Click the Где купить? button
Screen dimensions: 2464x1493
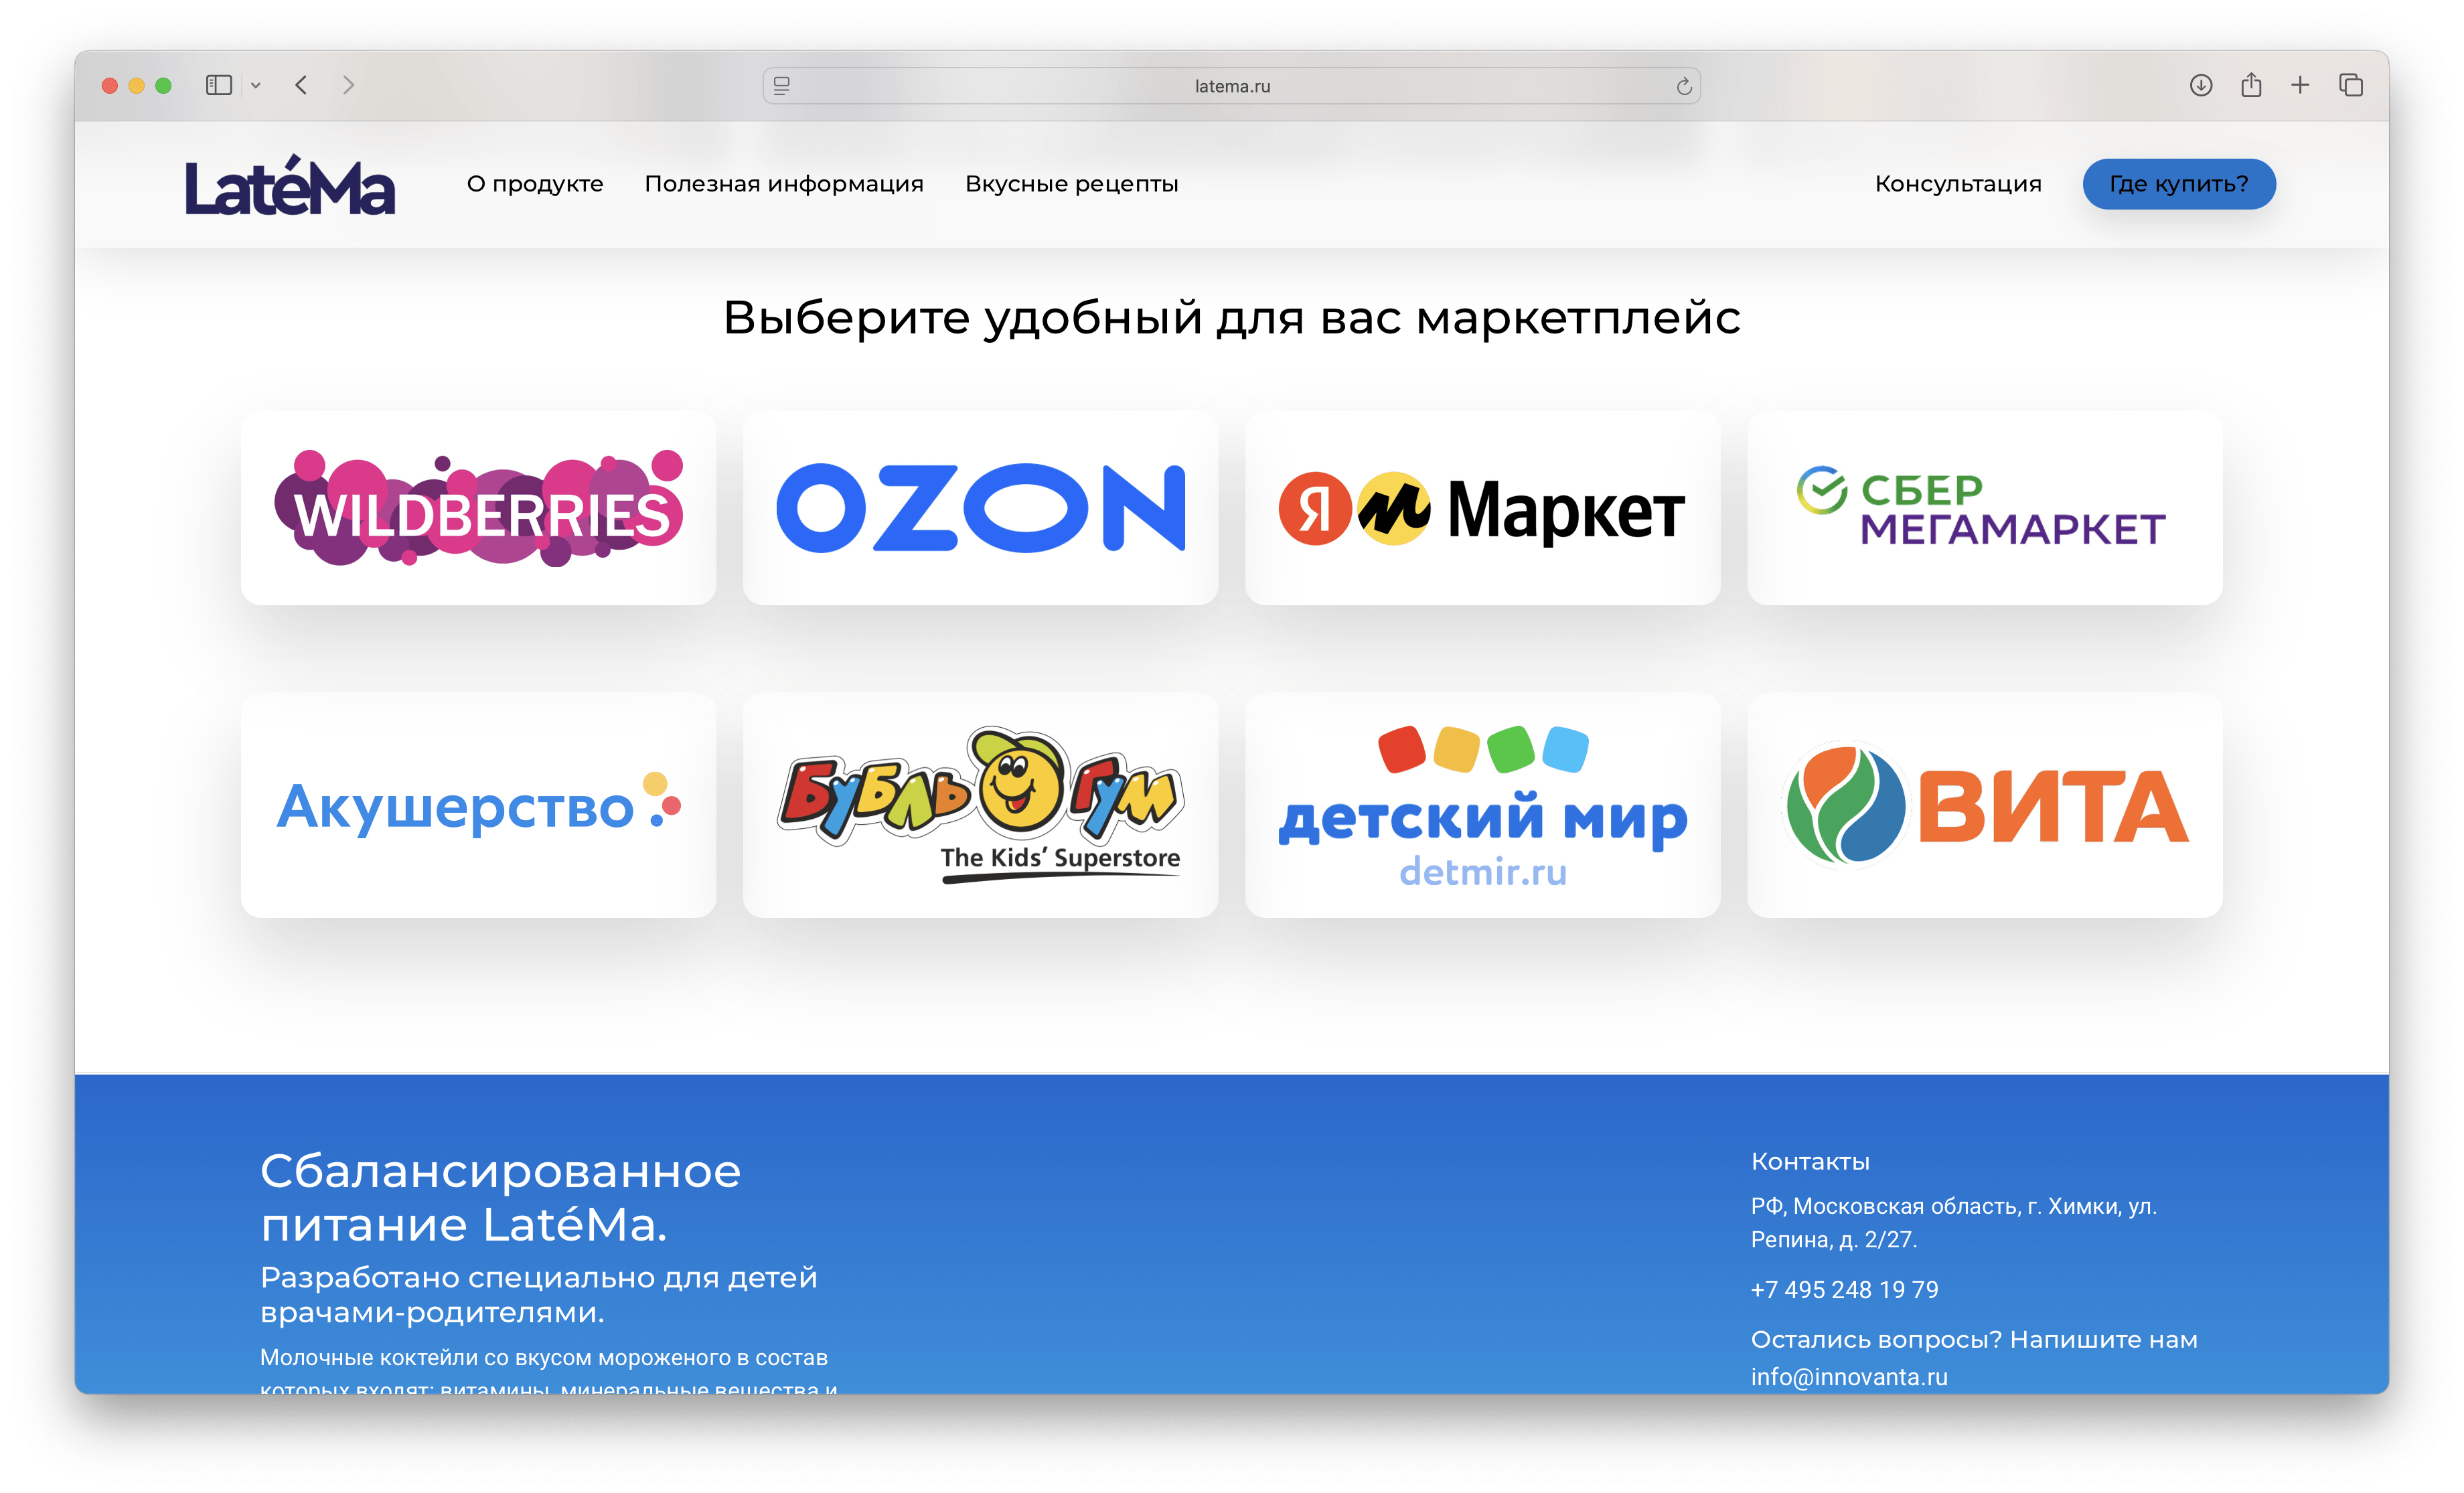pyautogui.click(x=2179, y=184)
